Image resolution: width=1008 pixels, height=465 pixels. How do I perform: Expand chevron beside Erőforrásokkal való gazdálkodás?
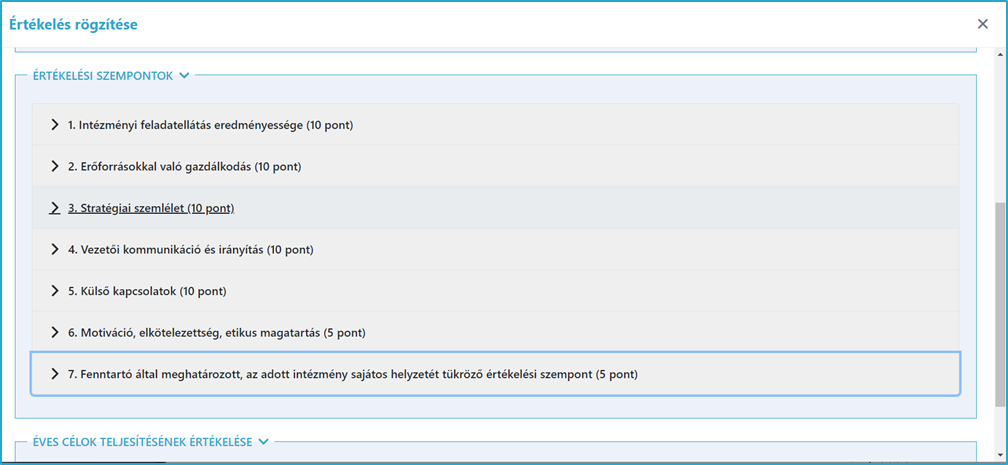click(55, 167)
